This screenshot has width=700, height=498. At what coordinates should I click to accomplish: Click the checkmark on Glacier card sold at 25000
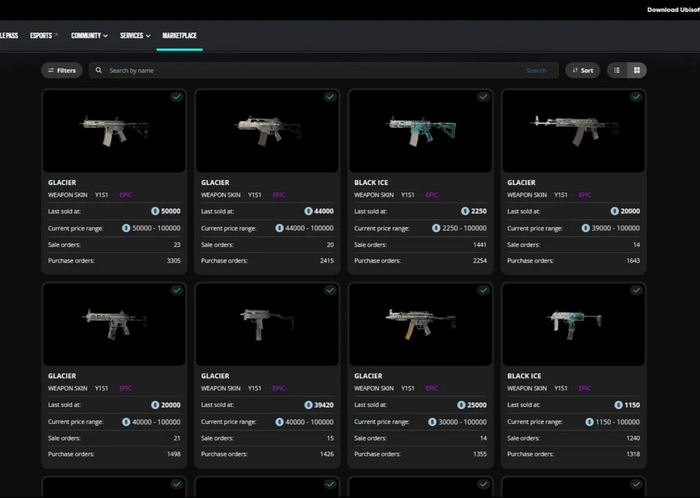483,290
